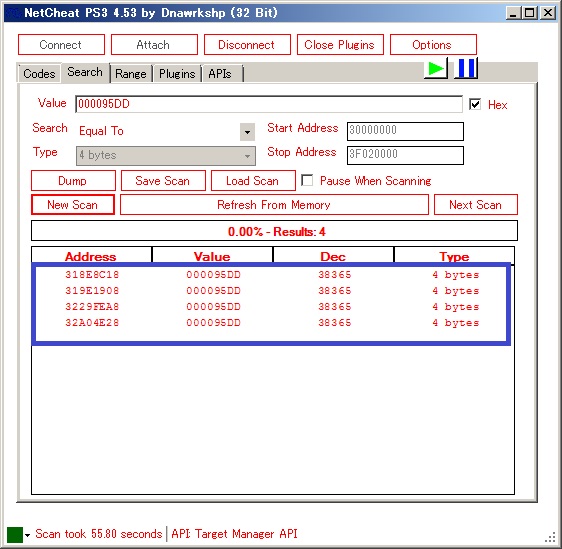Click the scan progress bar showing Results: 4

pos(275,231)
